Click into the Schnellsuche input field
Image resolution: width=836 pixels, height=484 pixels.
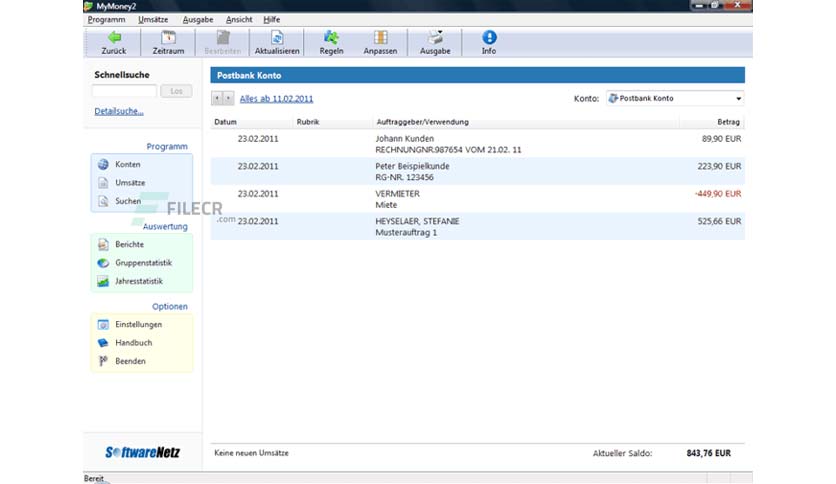click(124, 91)
